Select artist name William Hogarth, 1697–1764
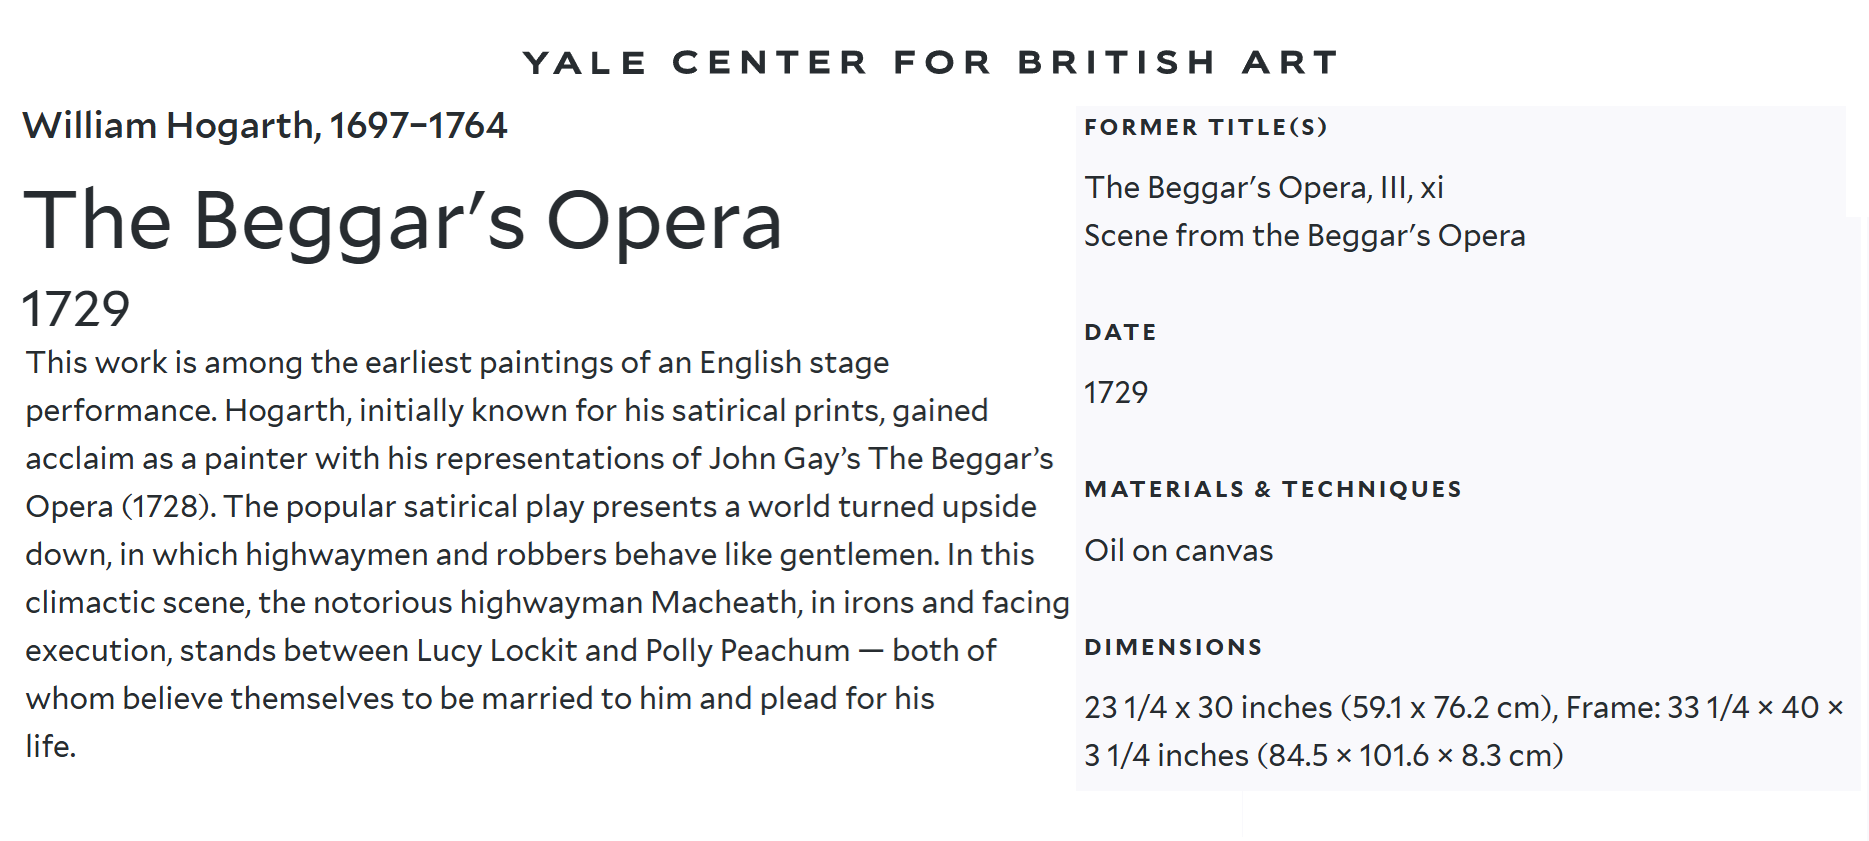1869x841 pixels. (x=265, y=126)
